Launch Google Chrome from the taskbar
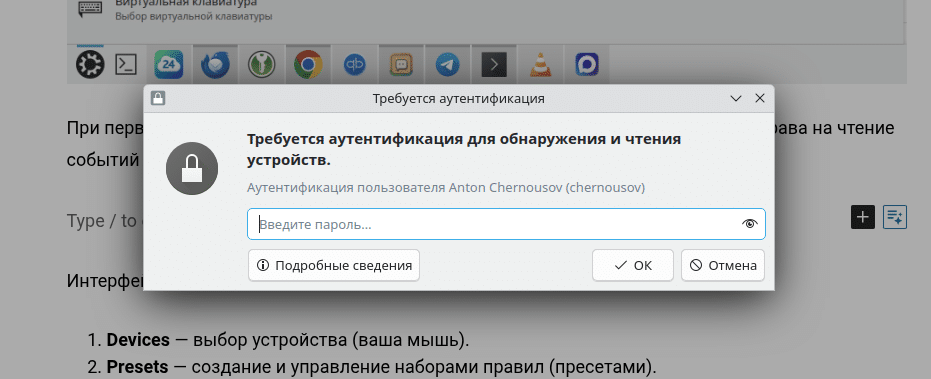This screenshot has width=931, height=379. [308, 64]
